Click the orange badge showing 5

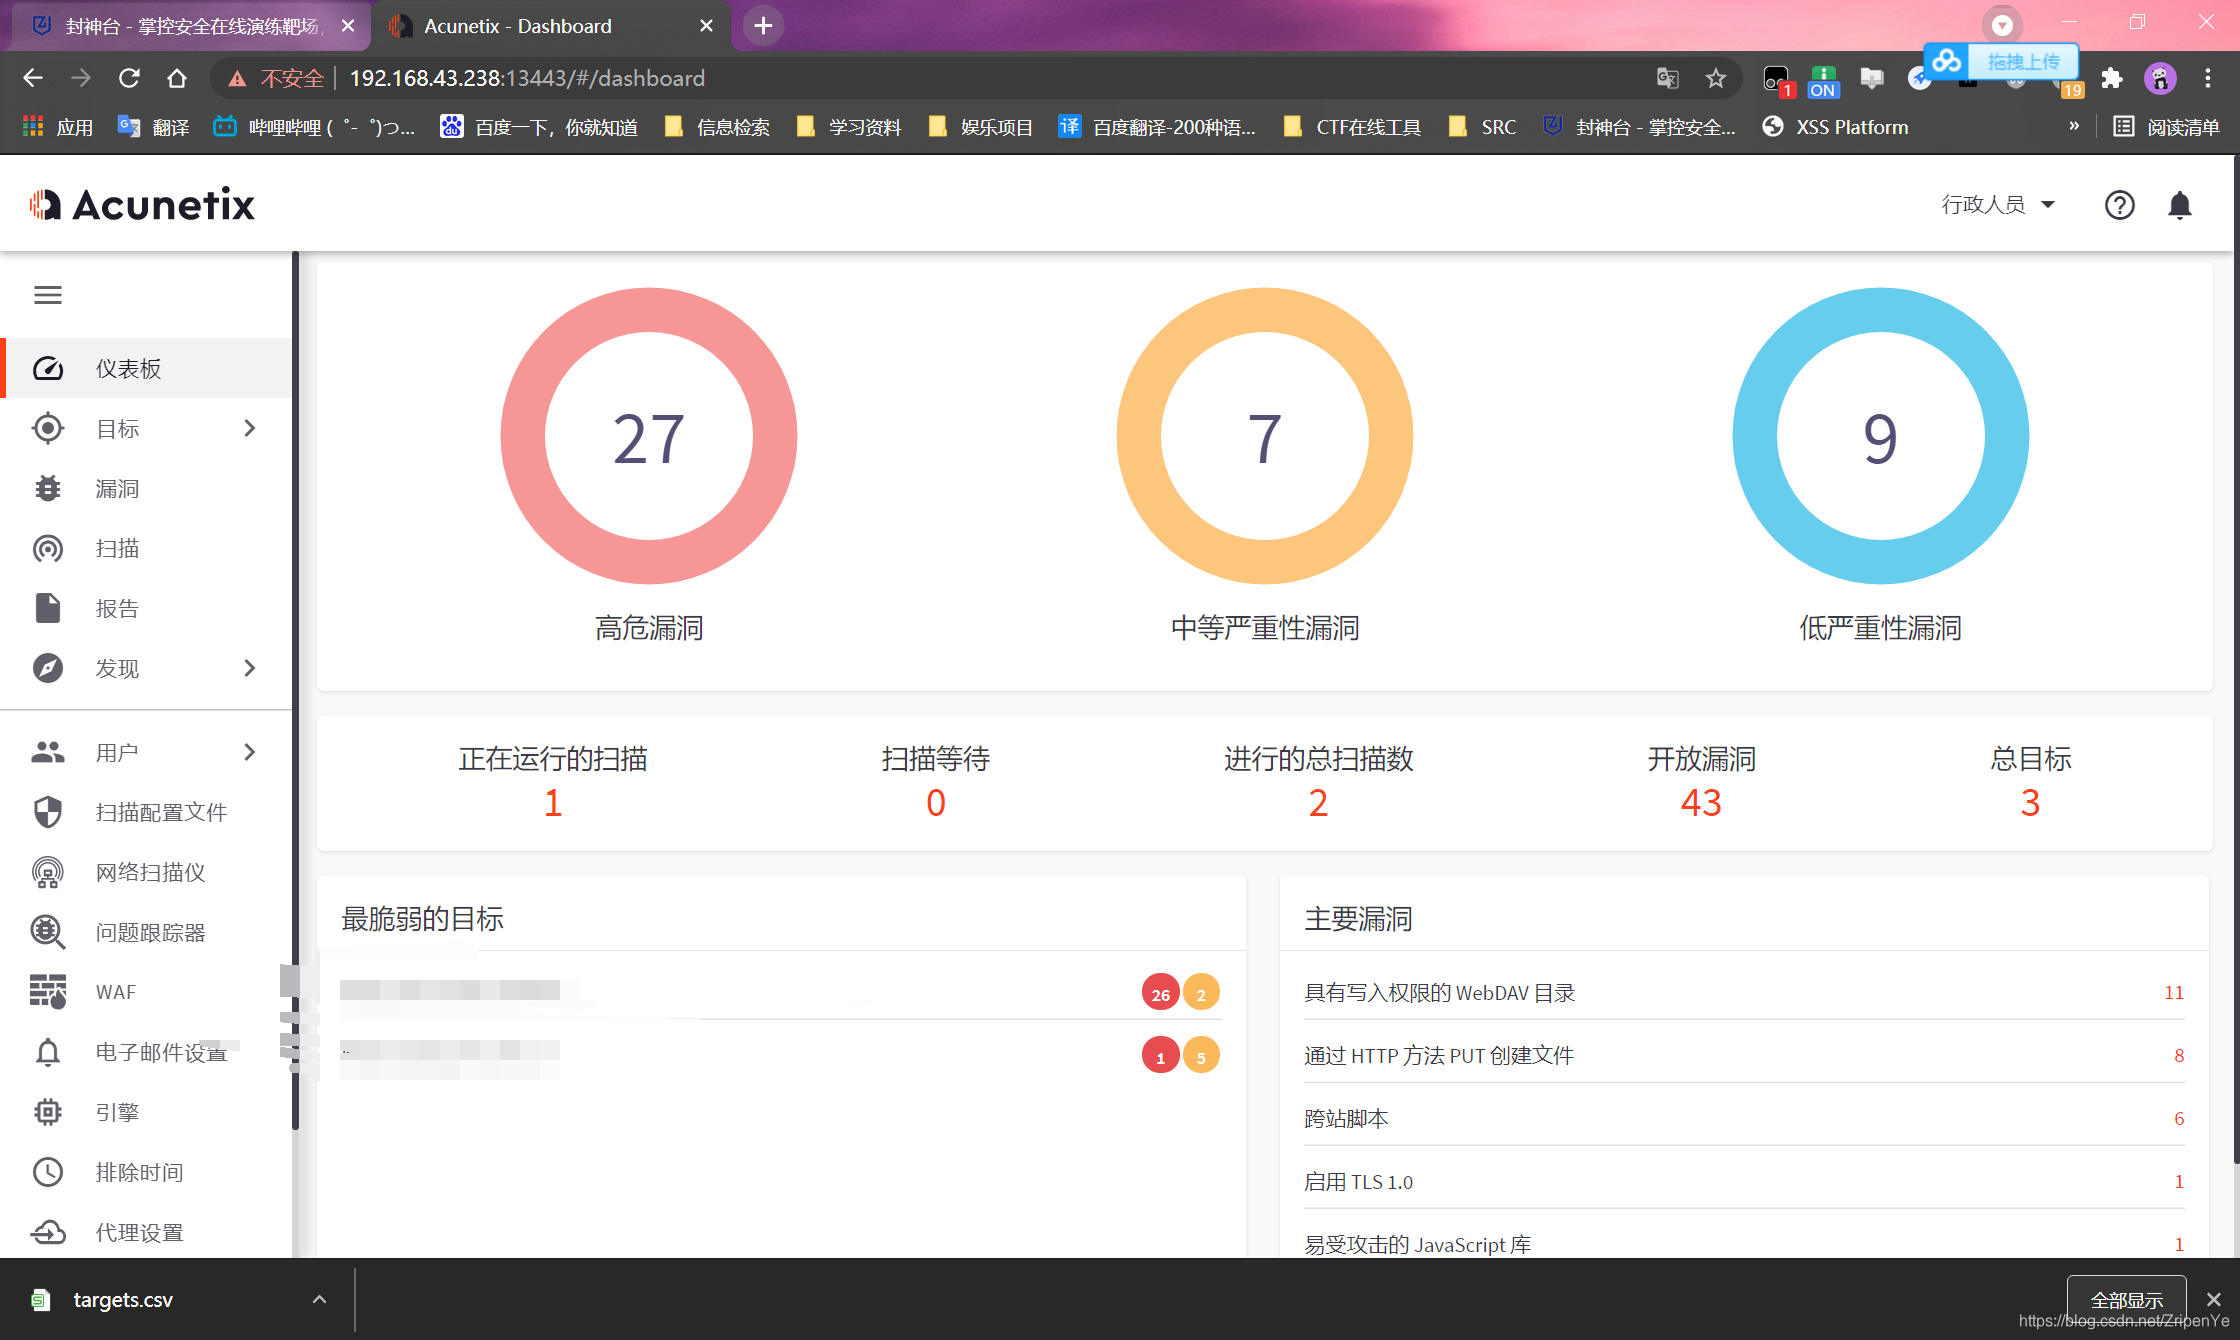click(x=1201, y=1056)
